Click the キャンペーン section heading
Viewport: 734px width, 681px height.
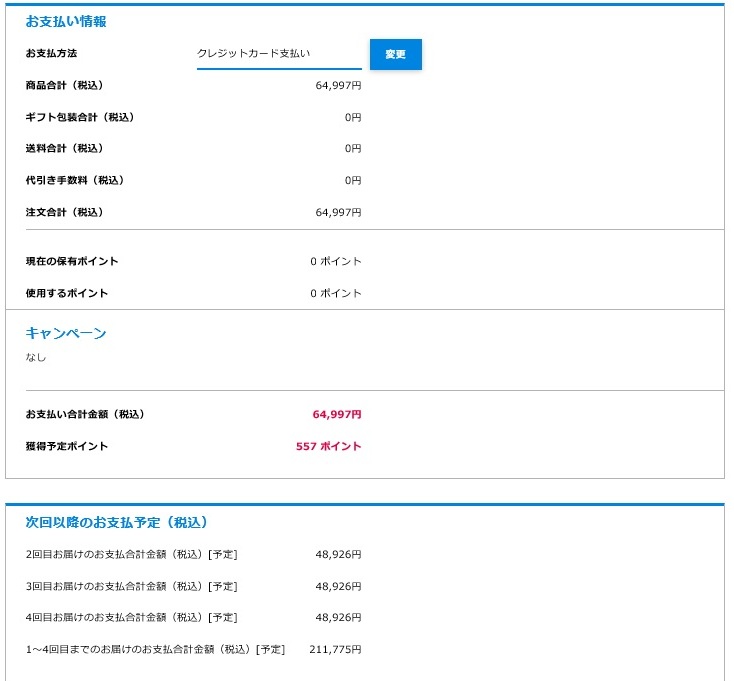pos(66,333)
